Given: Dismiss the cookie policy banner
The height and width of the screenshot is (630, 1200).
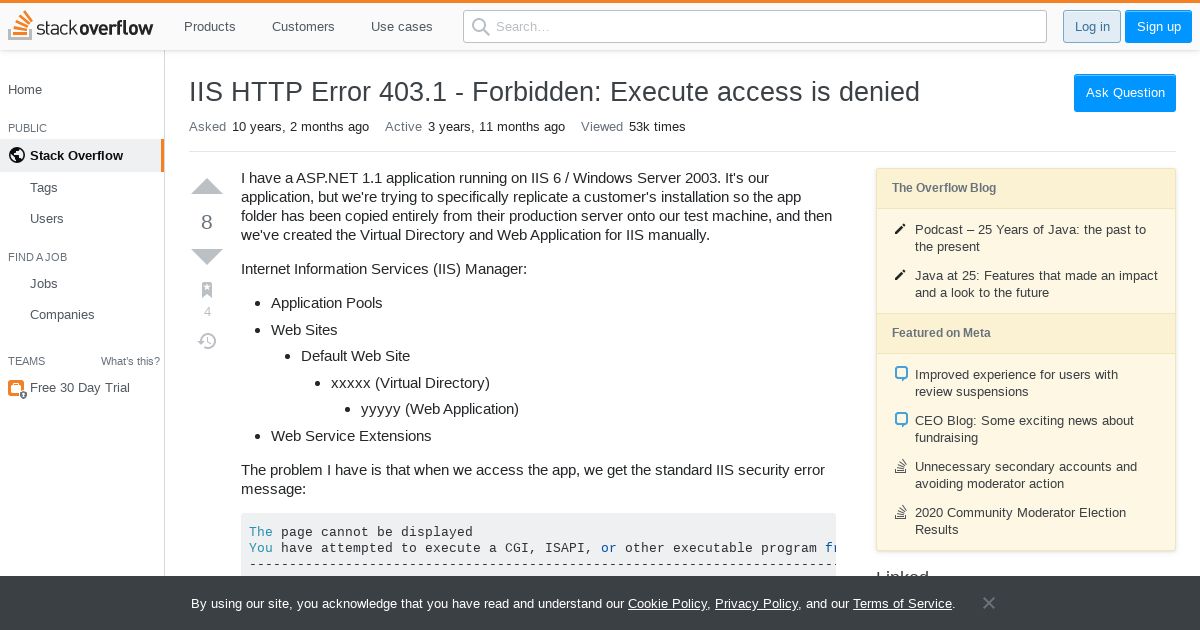Looking at the screenshot, I should pos(988,603).
